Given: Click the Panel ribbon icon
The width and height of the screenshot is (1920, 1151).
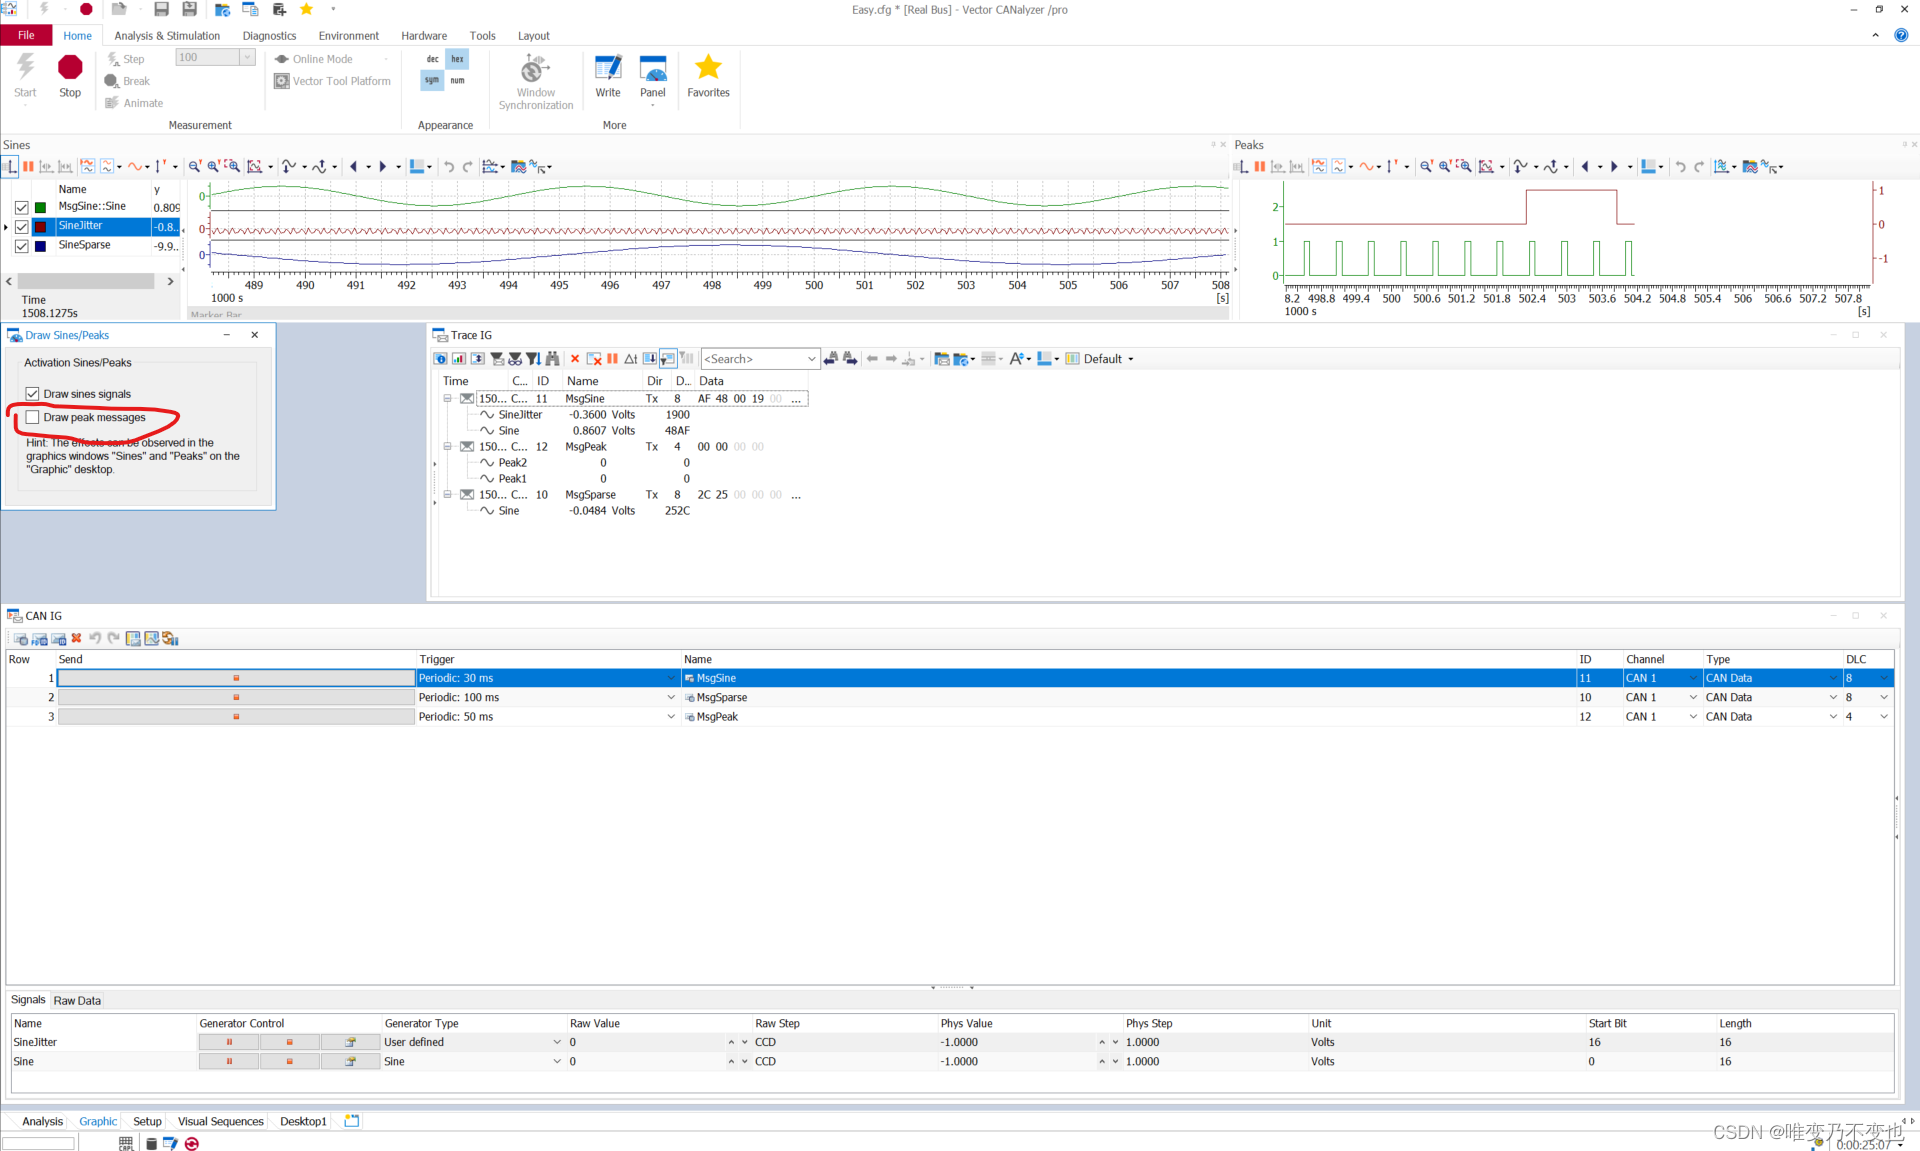Looking at the screenshot, I should tap(652, 68).
